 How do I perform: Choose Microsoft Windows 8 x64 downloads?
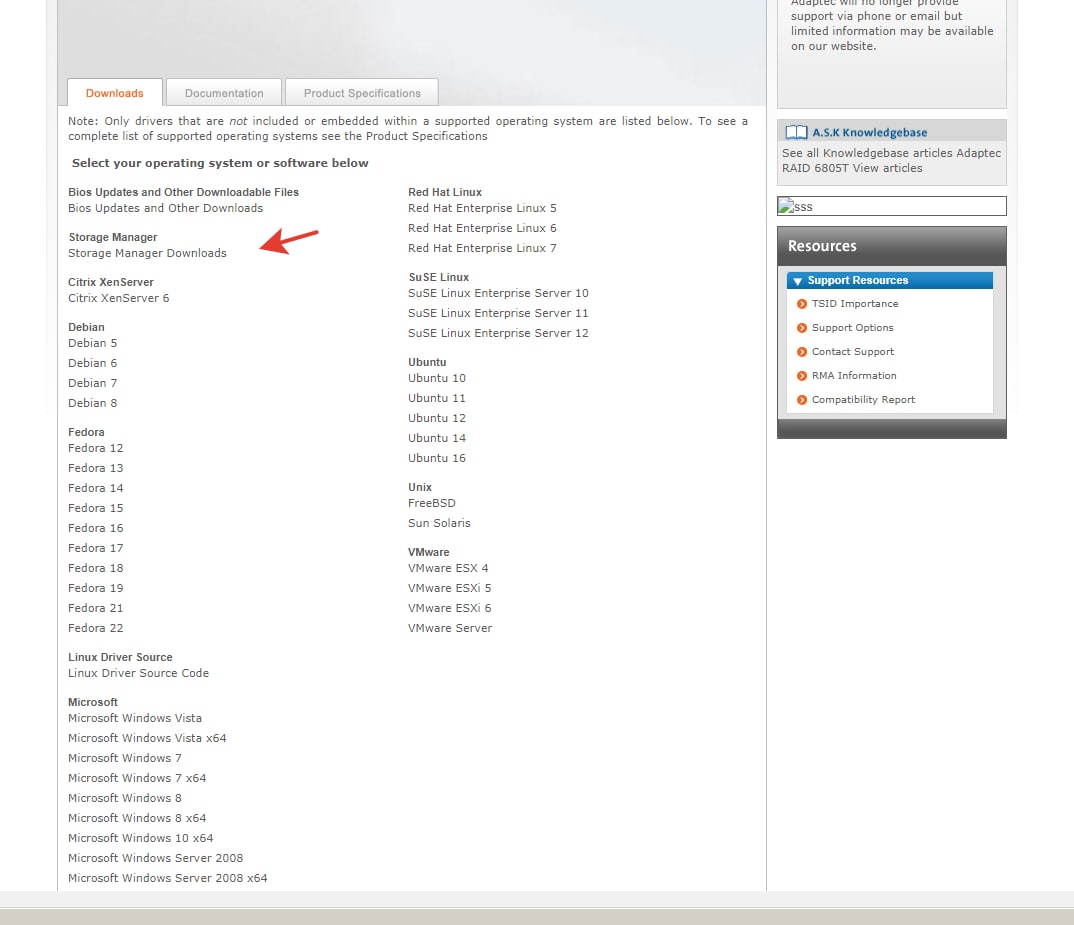137,818
